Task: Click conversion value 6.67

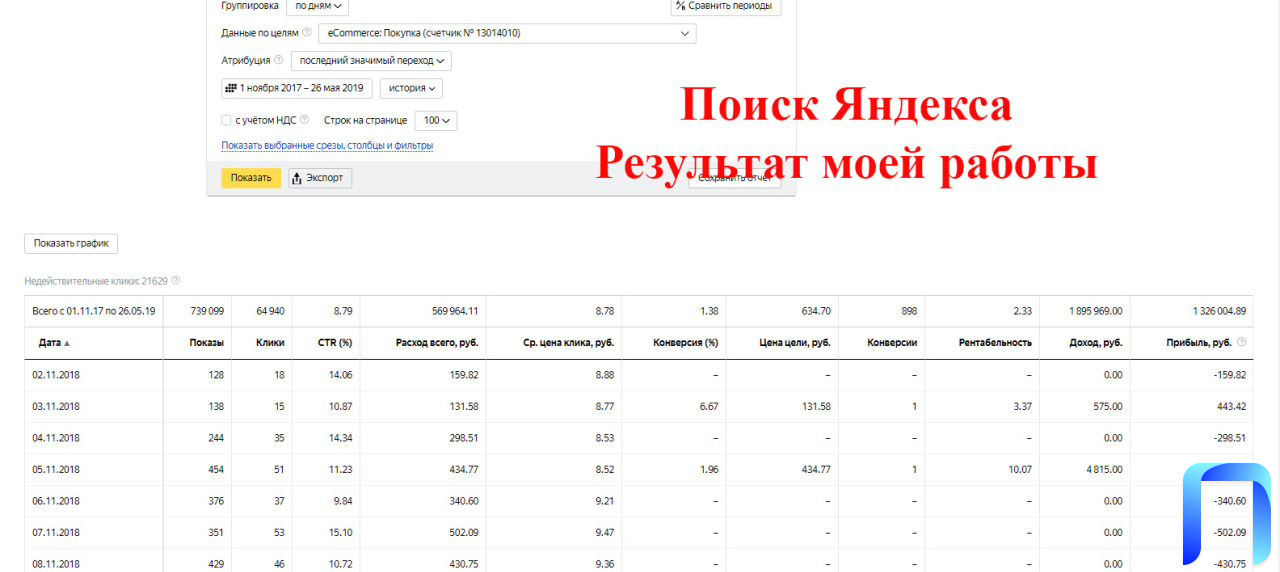Action: (709, 406)
